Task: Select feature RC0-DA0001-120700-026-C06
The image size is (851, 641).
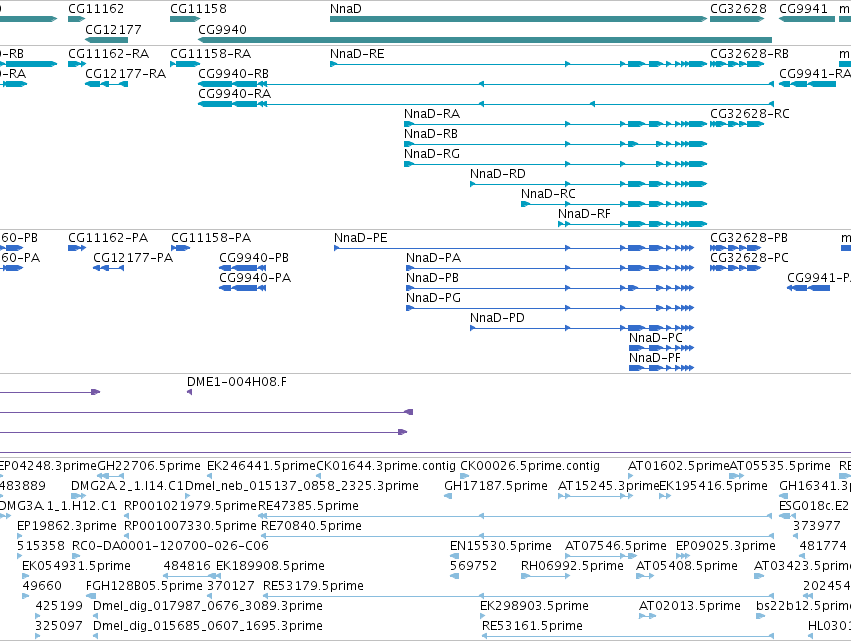Action: pos(76,556)
